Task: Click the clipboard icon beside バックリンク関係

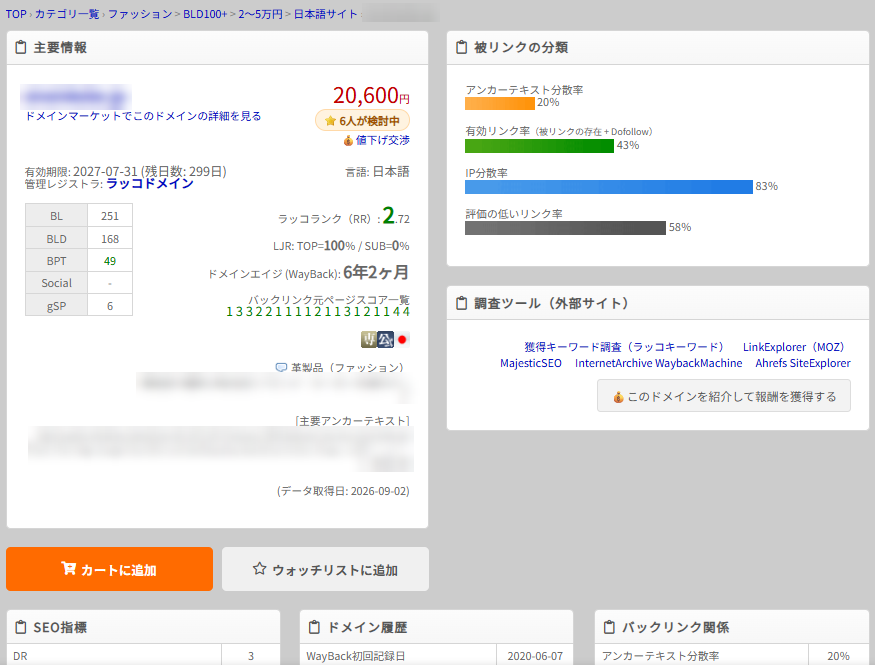Action: (609, 627)
